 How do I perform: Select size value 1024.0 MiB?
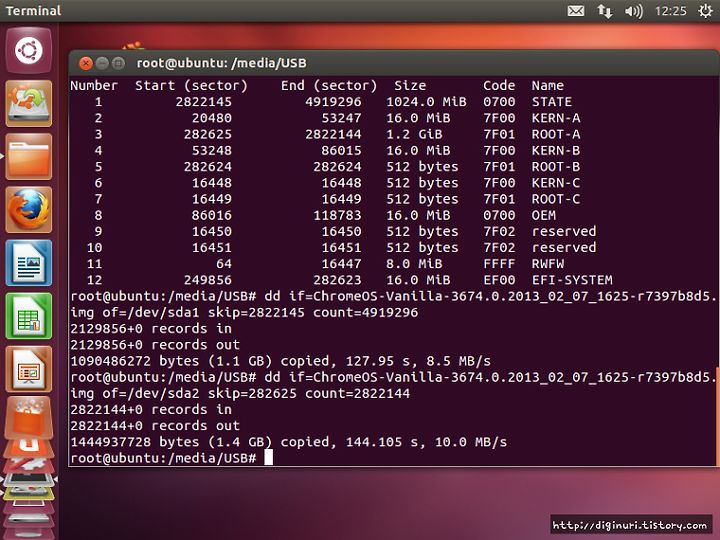tap(426, 102)
